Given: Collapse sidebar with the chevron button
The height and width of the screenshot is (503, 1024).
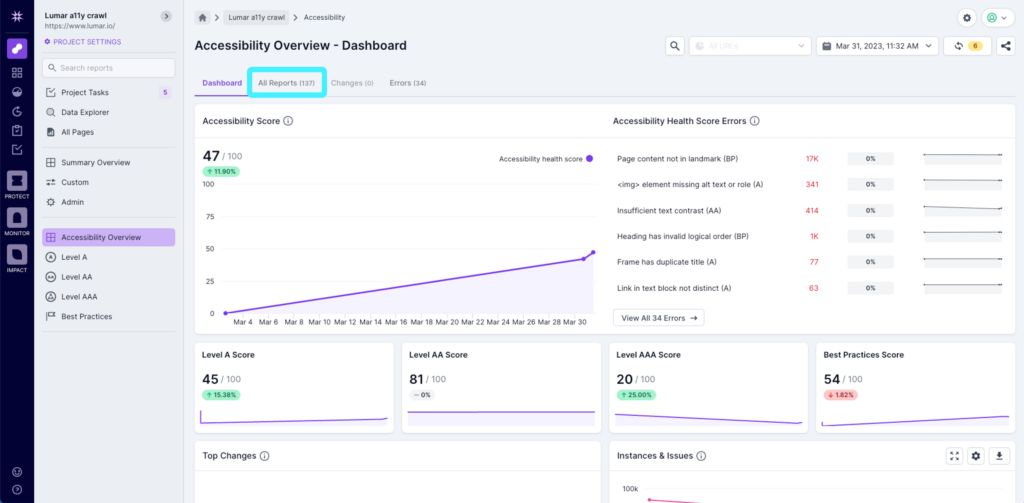Looking at the screenshot, I should coord(166,16).
